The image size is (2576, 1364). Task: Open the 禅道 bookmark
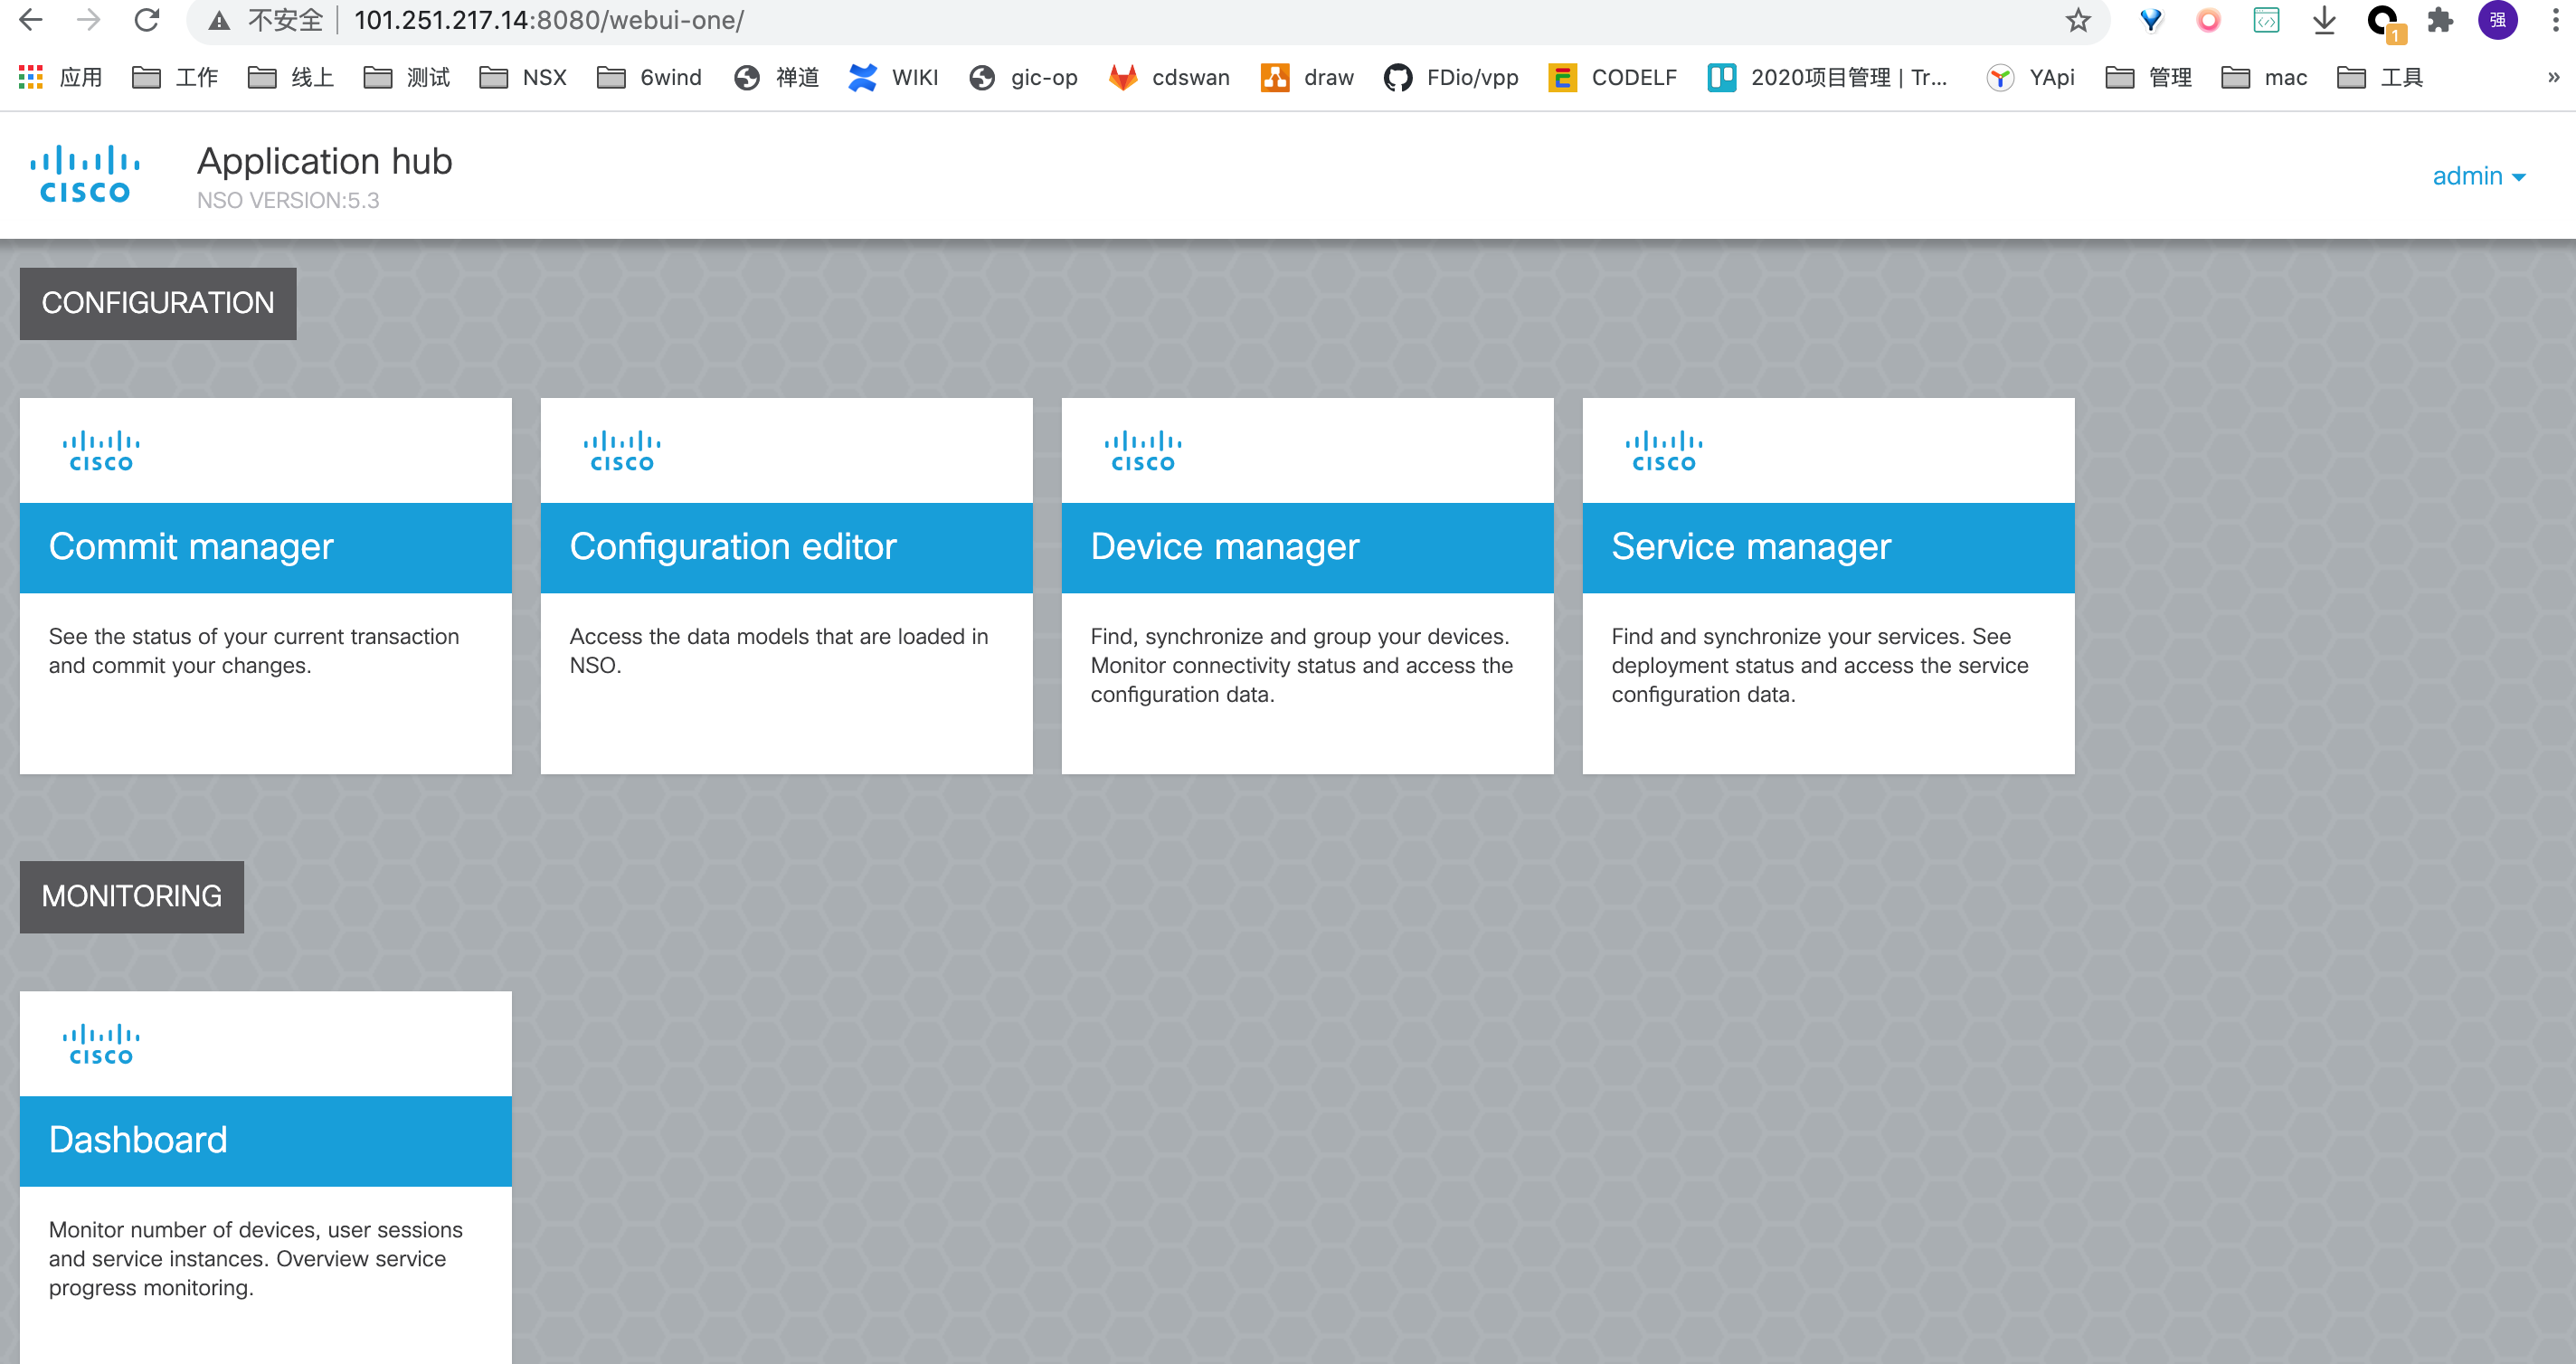click(776, 77)
